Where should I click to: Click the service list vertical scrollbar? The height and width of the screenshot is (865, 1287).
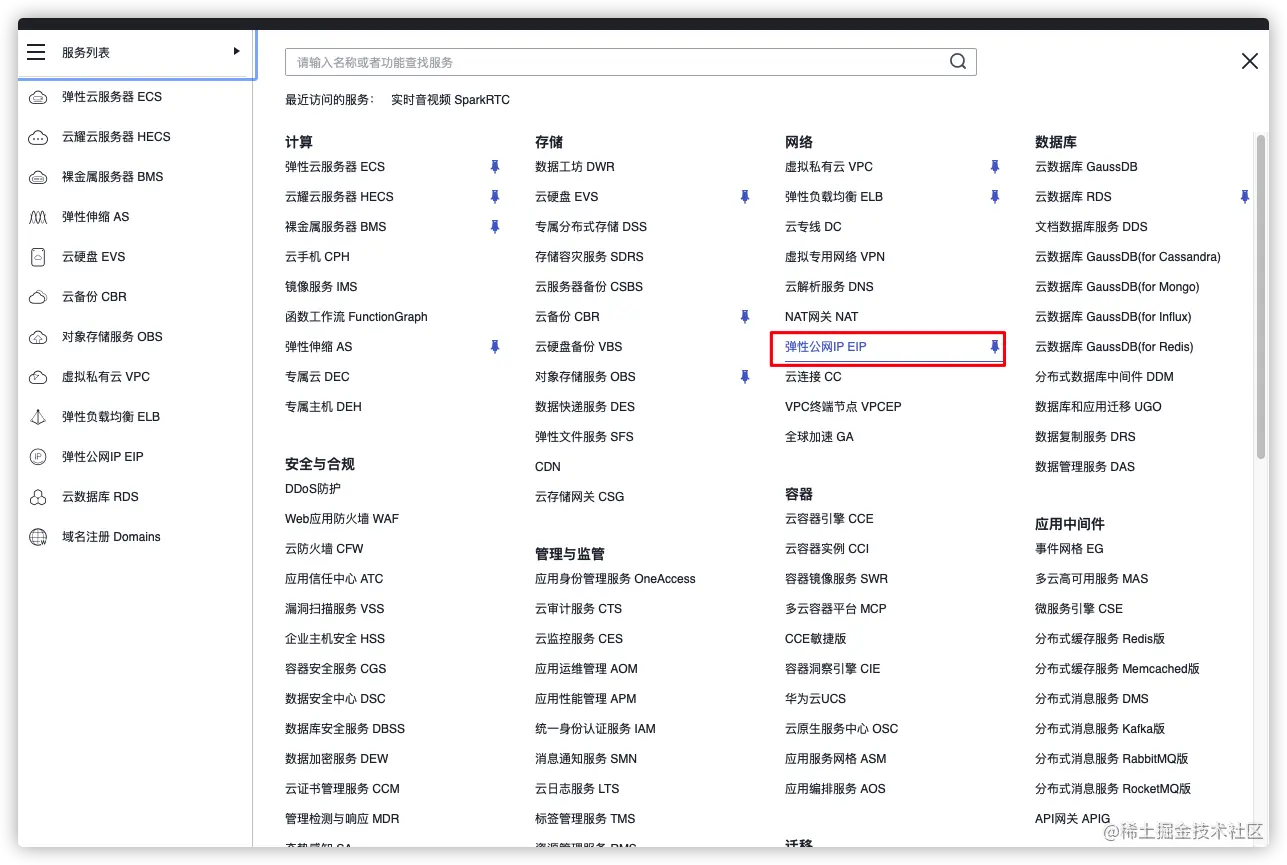click(x=1261, y=295)
